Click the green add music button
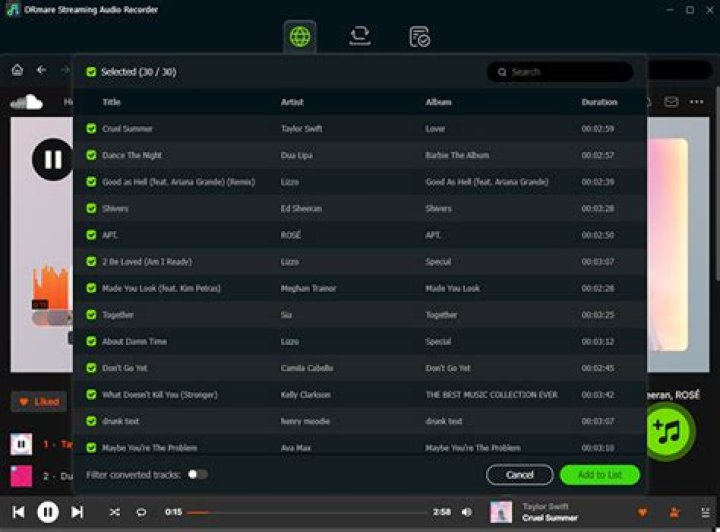The height and width of the screenshot is (532, 720). click(668, 431)
